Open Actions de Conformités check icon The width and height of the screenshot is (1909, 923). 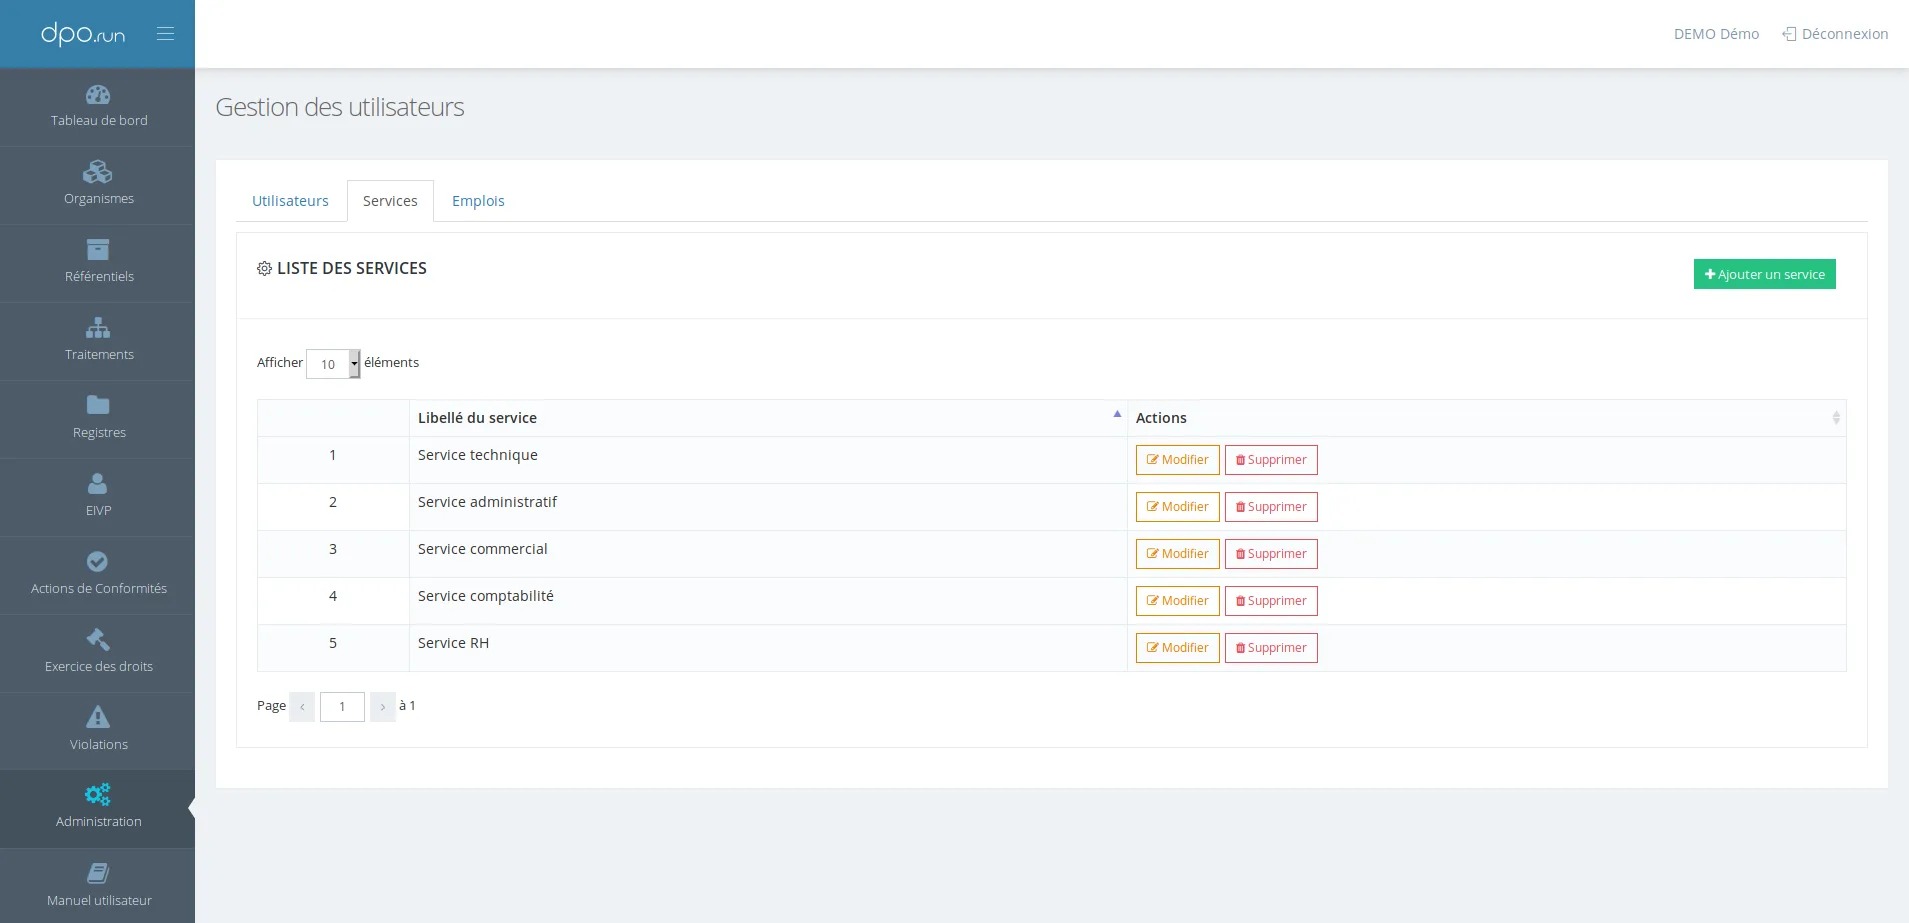[98, 562]
